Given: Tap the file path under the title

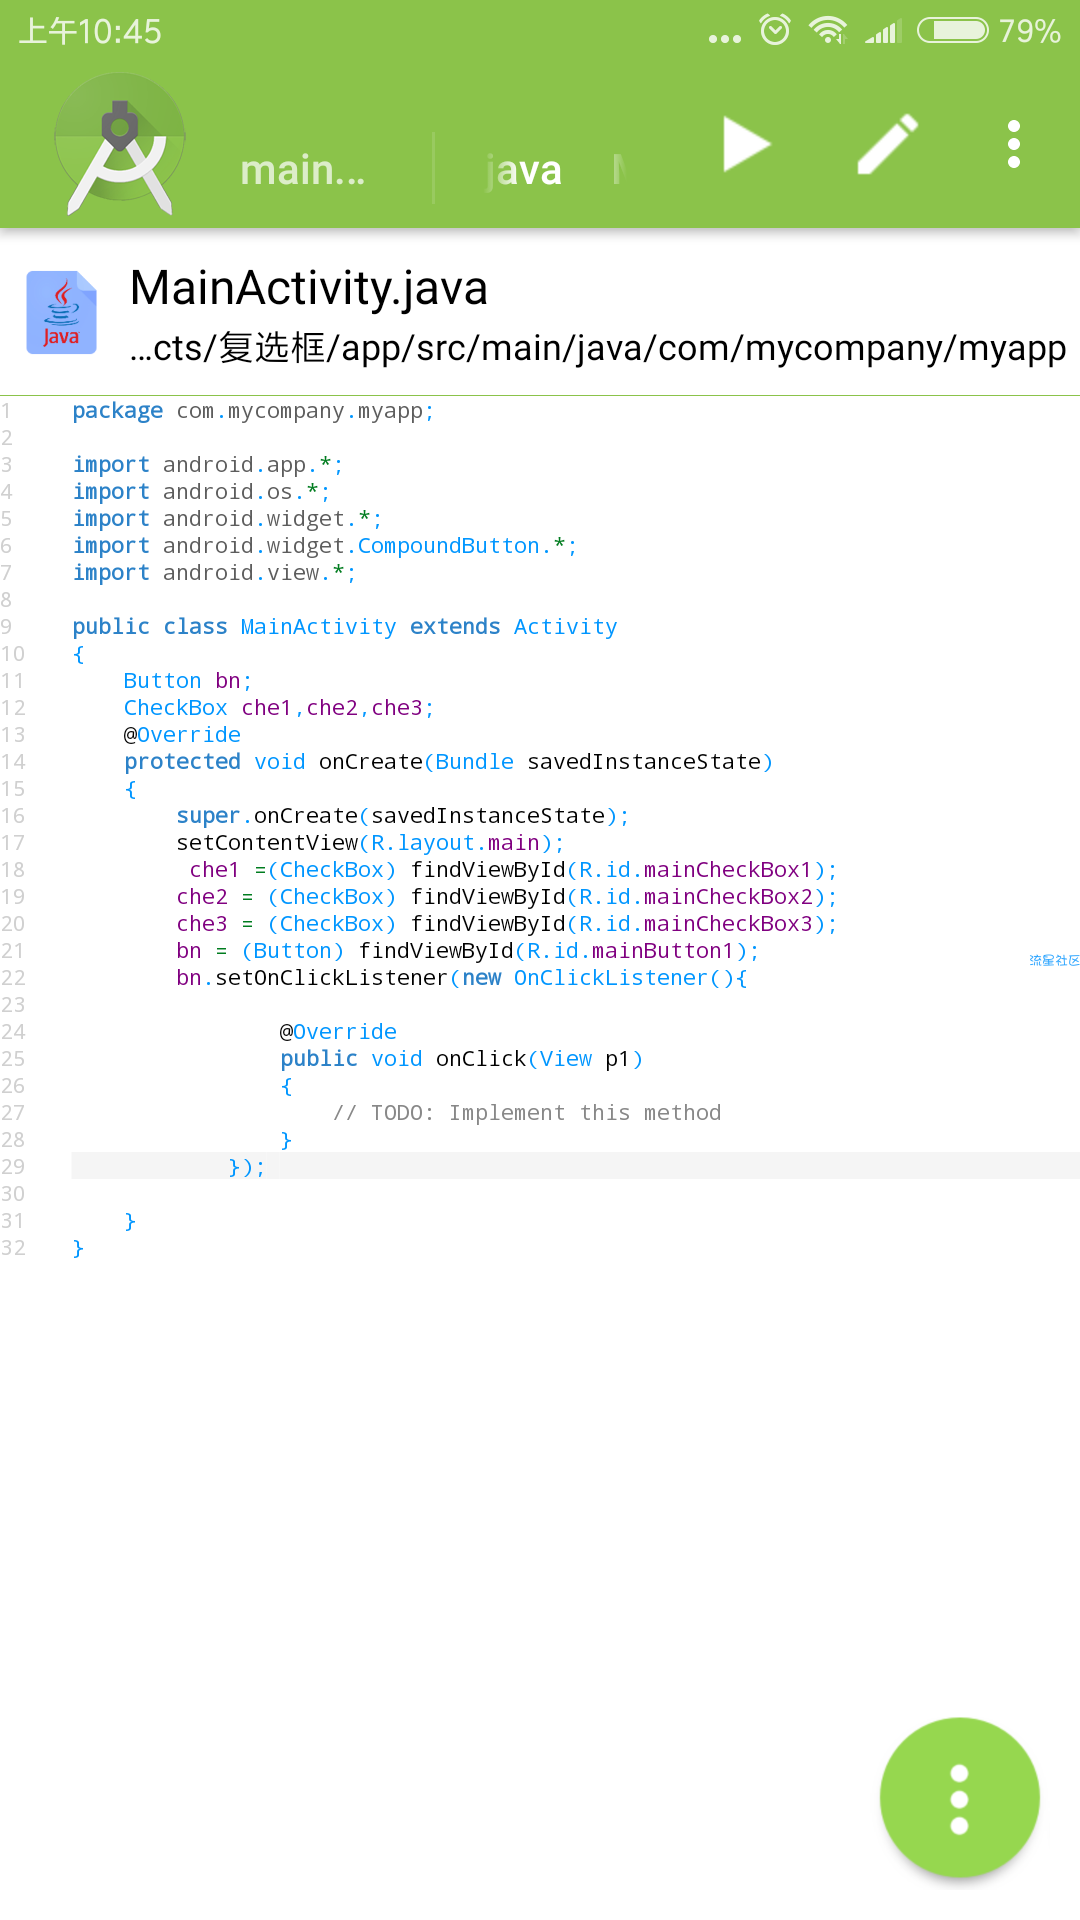Looking at the screenshot, I should click(597, 348).
